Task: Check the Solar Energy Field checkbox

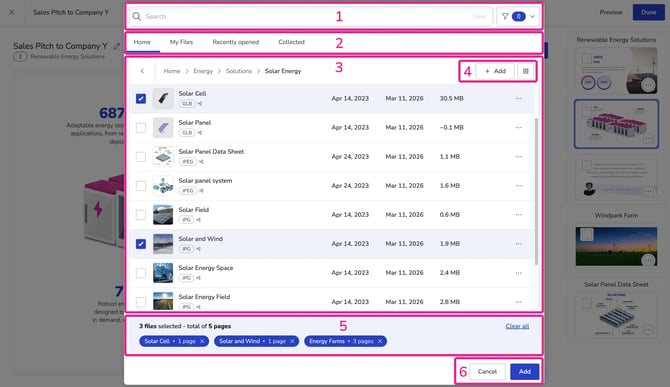Action: 141,302
